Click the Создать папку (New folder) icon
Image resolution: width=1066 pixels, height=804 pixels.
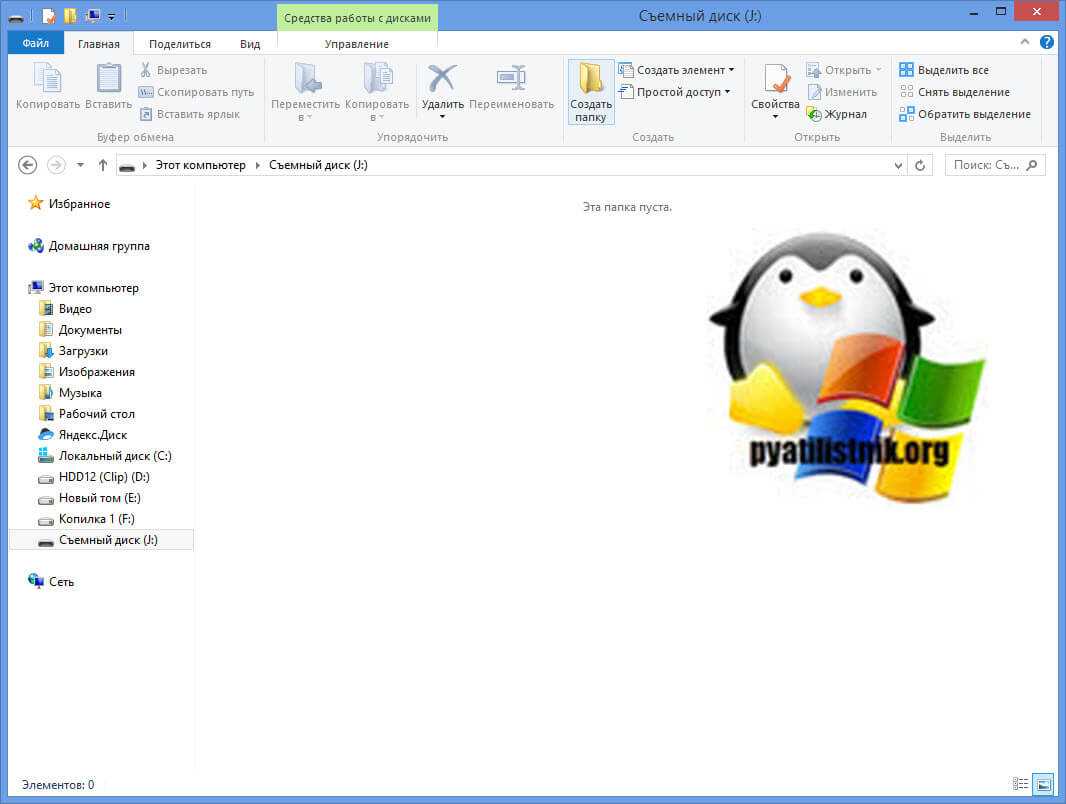(590, 81)
